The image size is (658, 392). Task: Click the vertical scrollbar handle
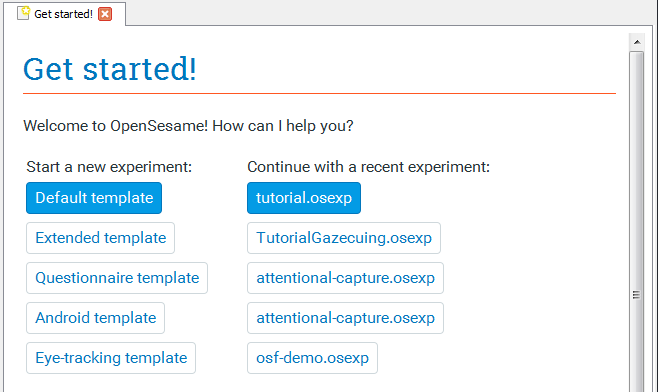(637, 222)
